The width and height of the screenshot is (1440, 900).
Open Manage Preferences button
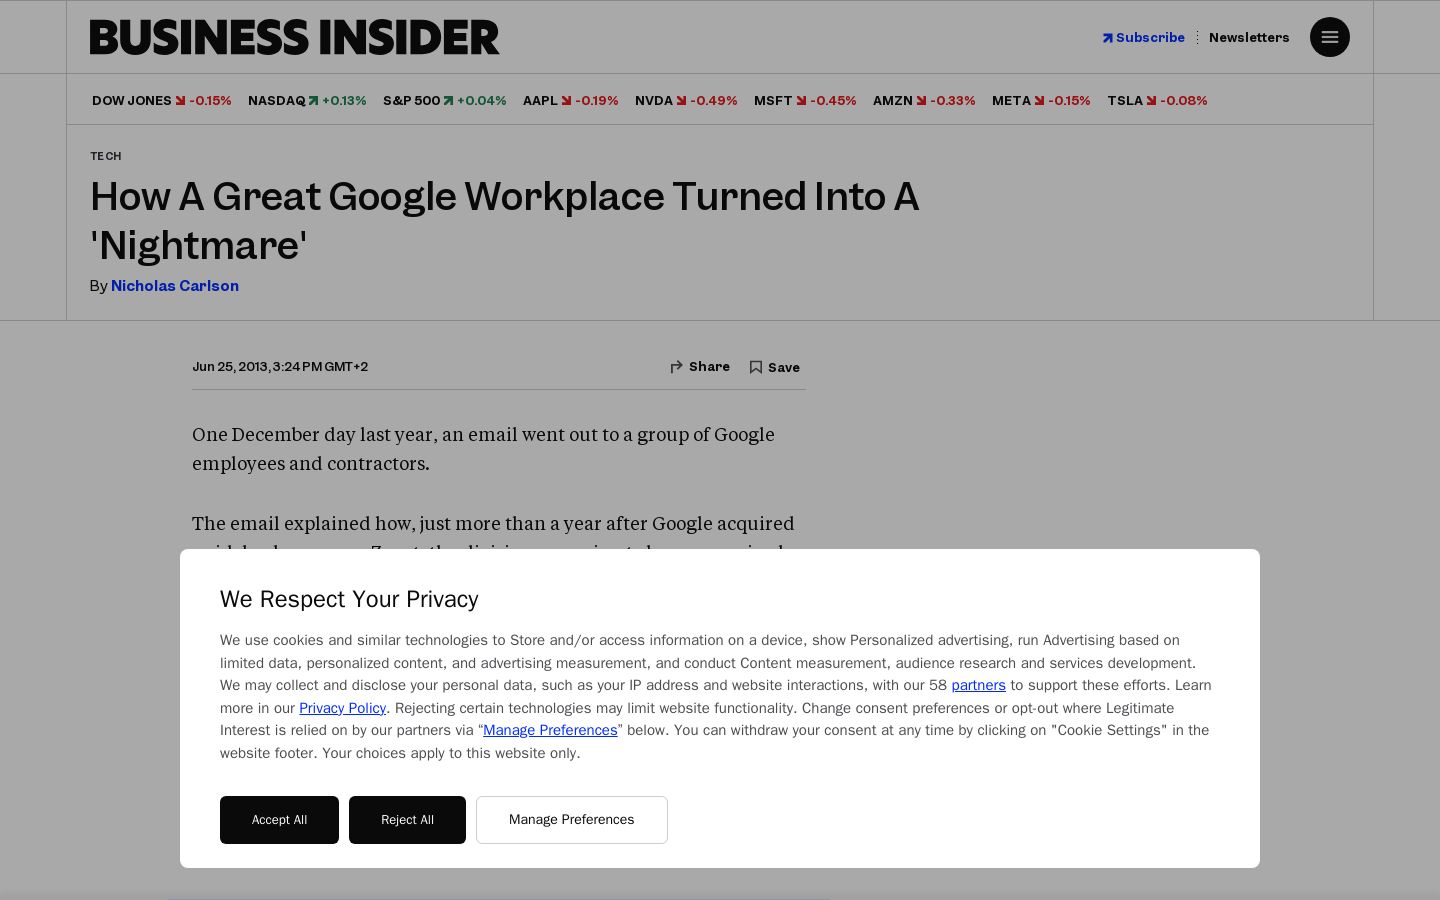(572, 820)
